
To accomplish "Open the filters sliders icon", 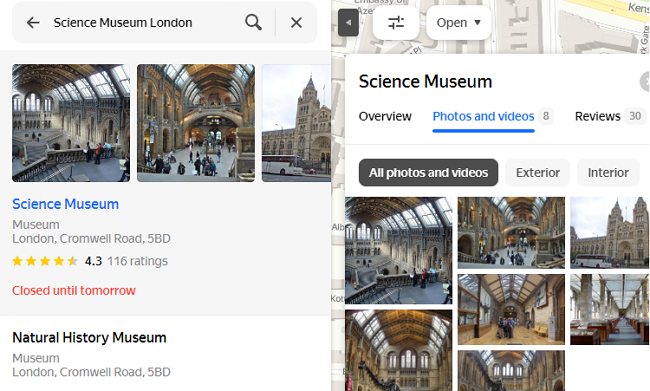I will 396,22.
